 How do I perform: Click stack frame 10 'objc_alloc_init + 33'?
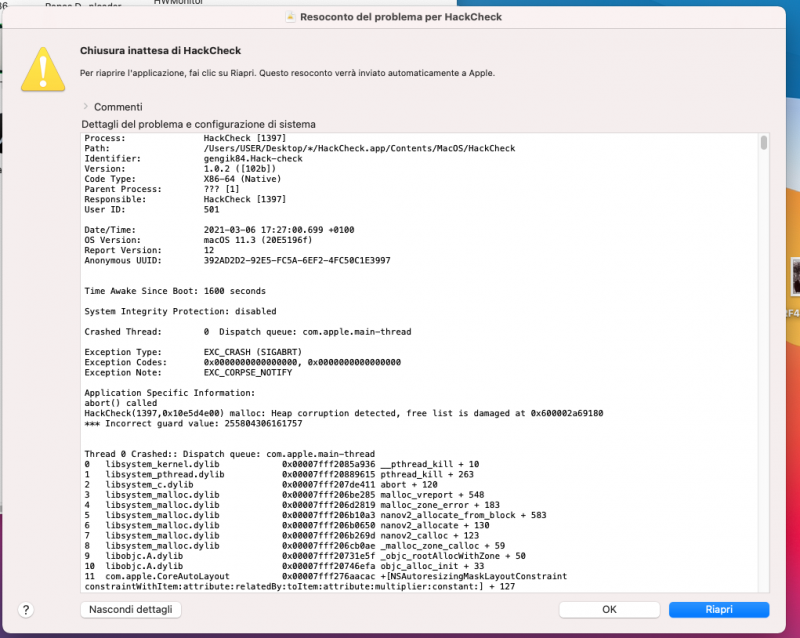click(x=284, y=567)
